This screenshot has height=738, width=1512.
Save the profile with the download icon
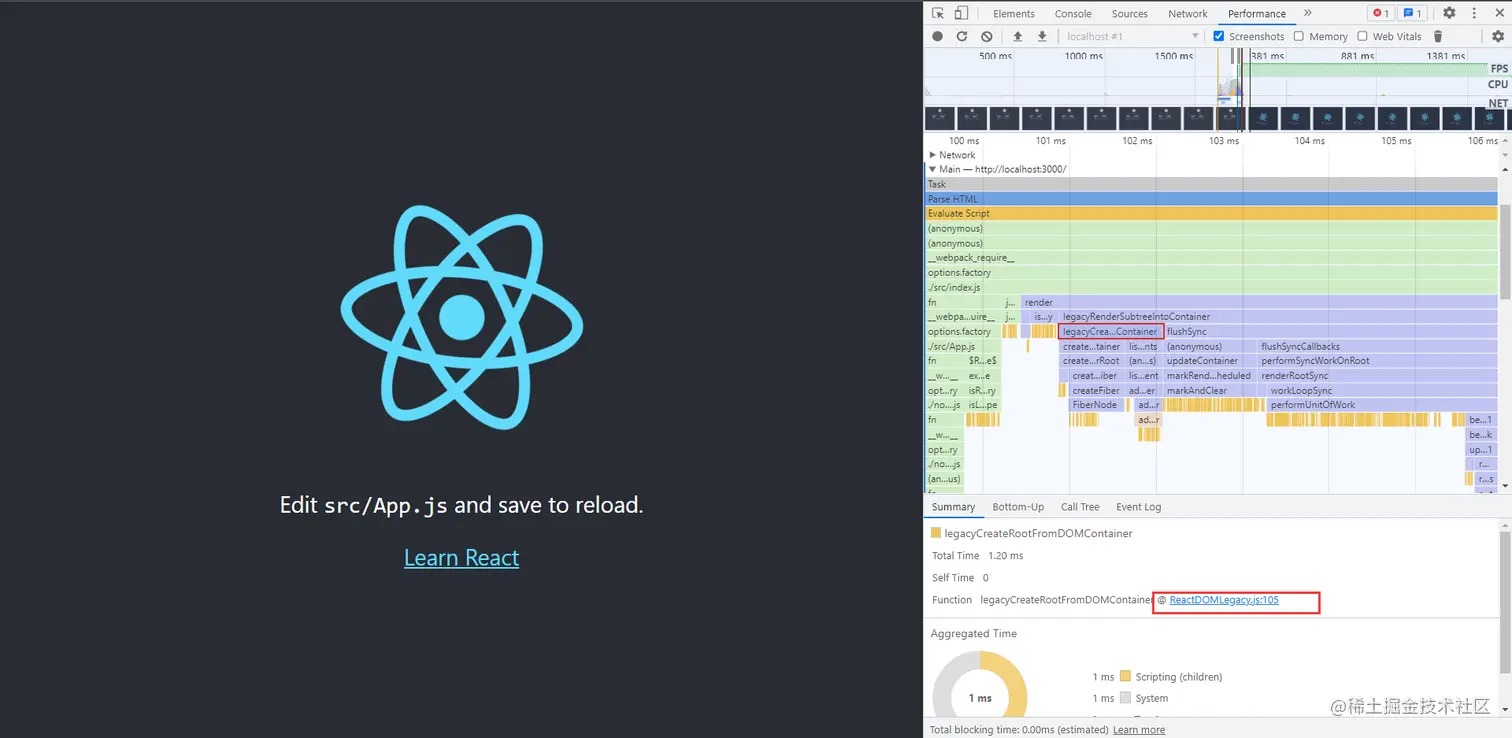(1042, 36)
